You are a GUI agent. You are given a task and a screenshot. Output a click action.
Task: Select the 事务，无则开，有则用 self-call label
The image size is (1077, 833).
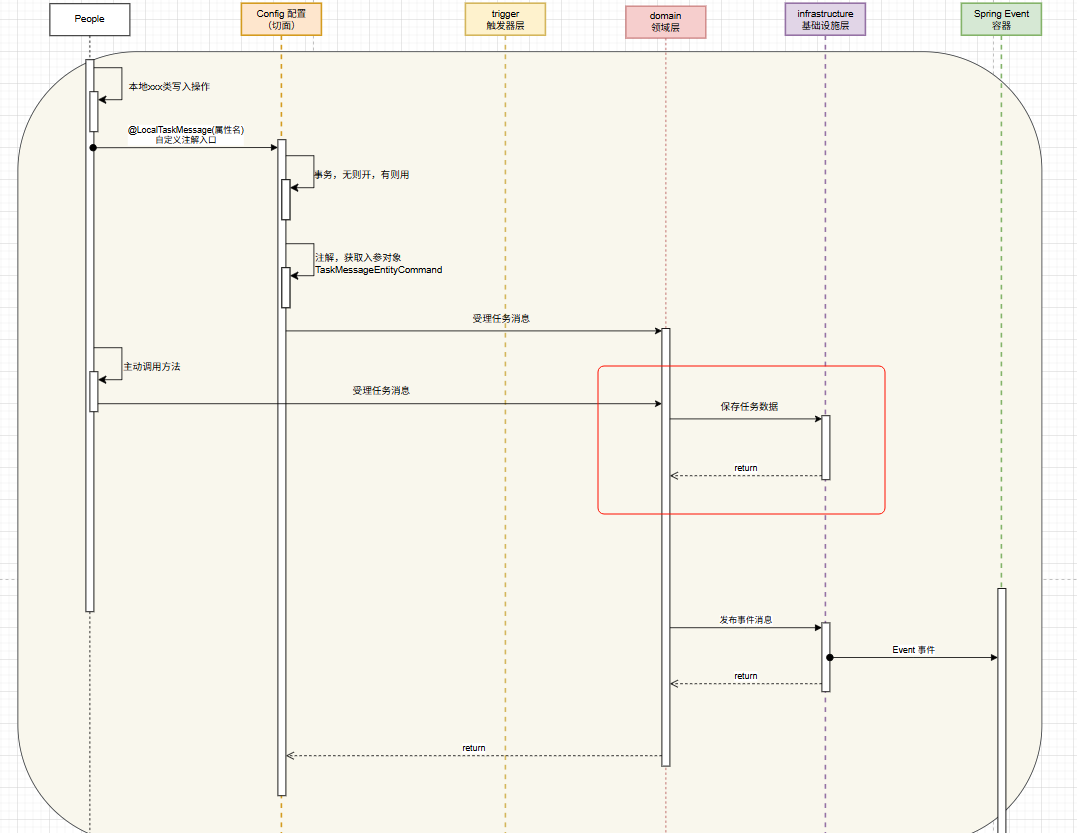(x=362, y=174)
